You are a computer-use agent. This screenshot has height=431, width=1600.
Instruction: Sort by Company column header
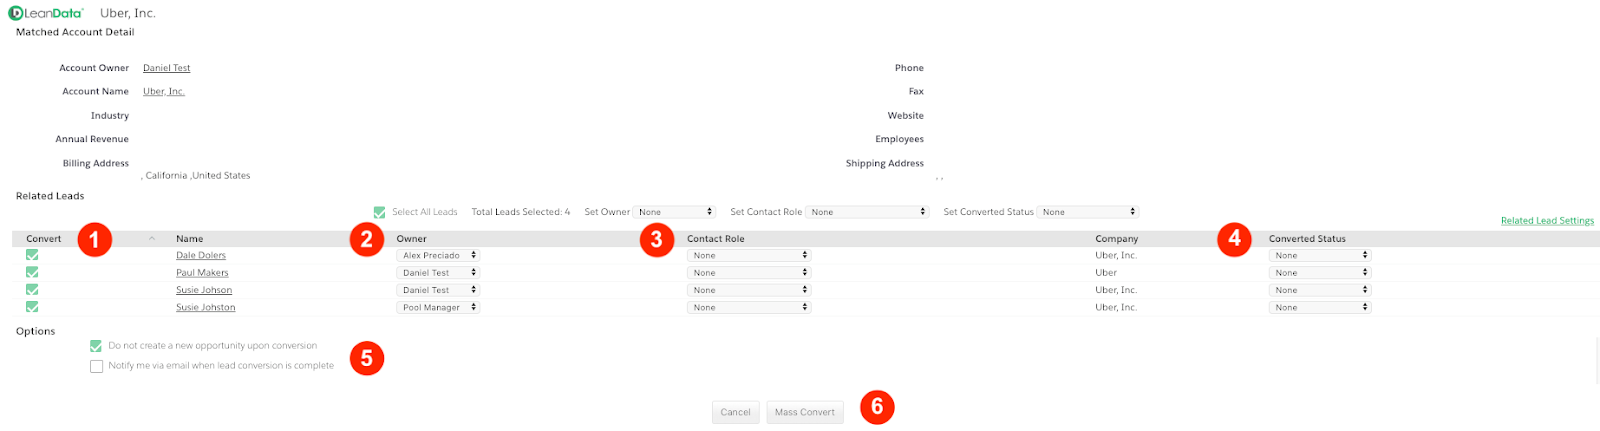coord(1116,239)
